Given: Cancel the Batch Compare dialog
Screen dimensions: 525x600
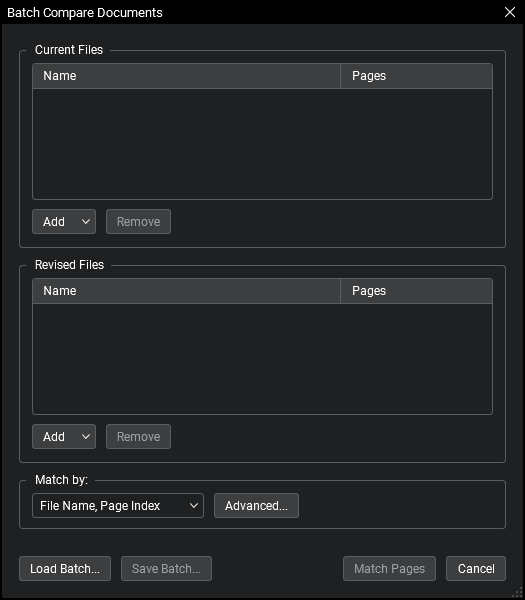Looking at the screenshot, I should coord(476,568).
